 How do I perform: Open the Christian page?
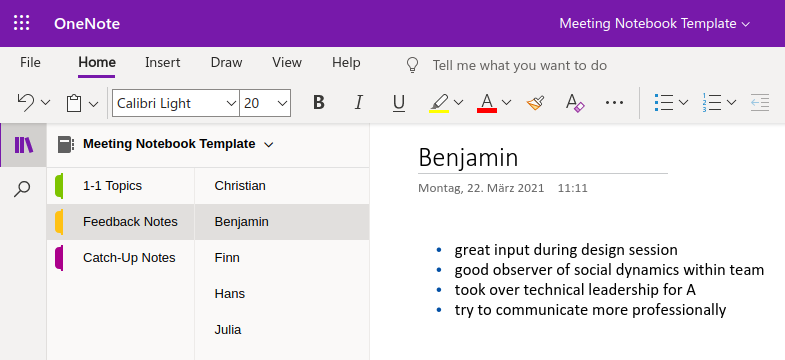pos(282,186)
